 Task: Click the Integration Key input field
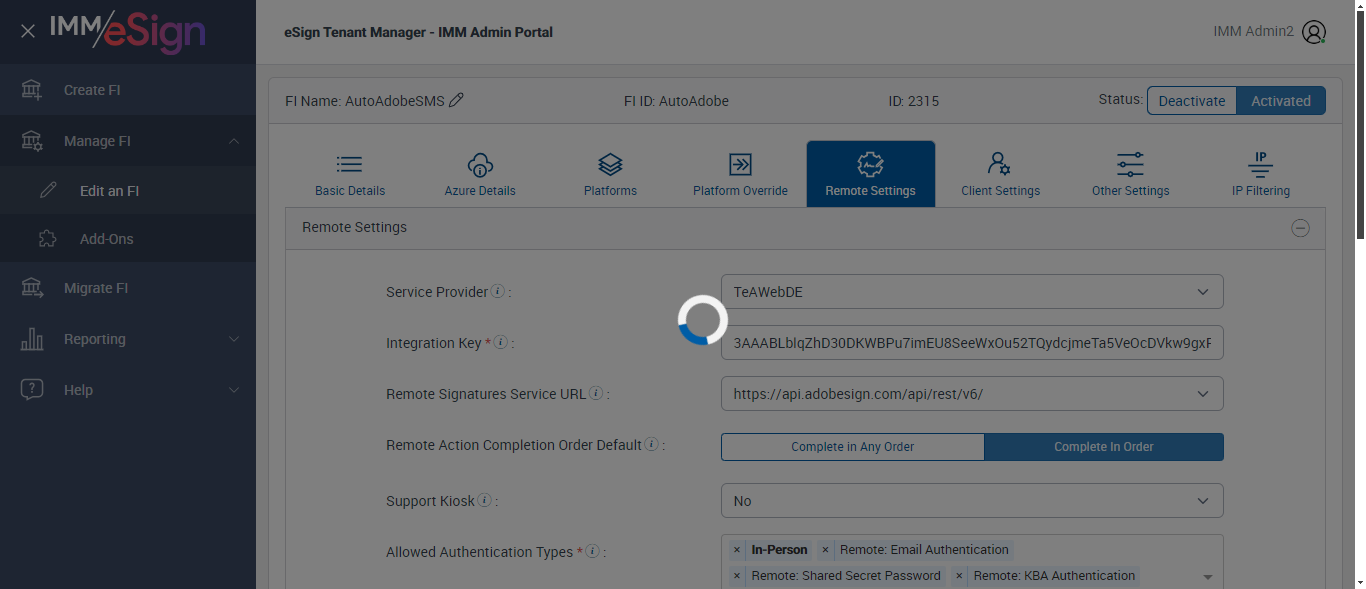[972, 343]
